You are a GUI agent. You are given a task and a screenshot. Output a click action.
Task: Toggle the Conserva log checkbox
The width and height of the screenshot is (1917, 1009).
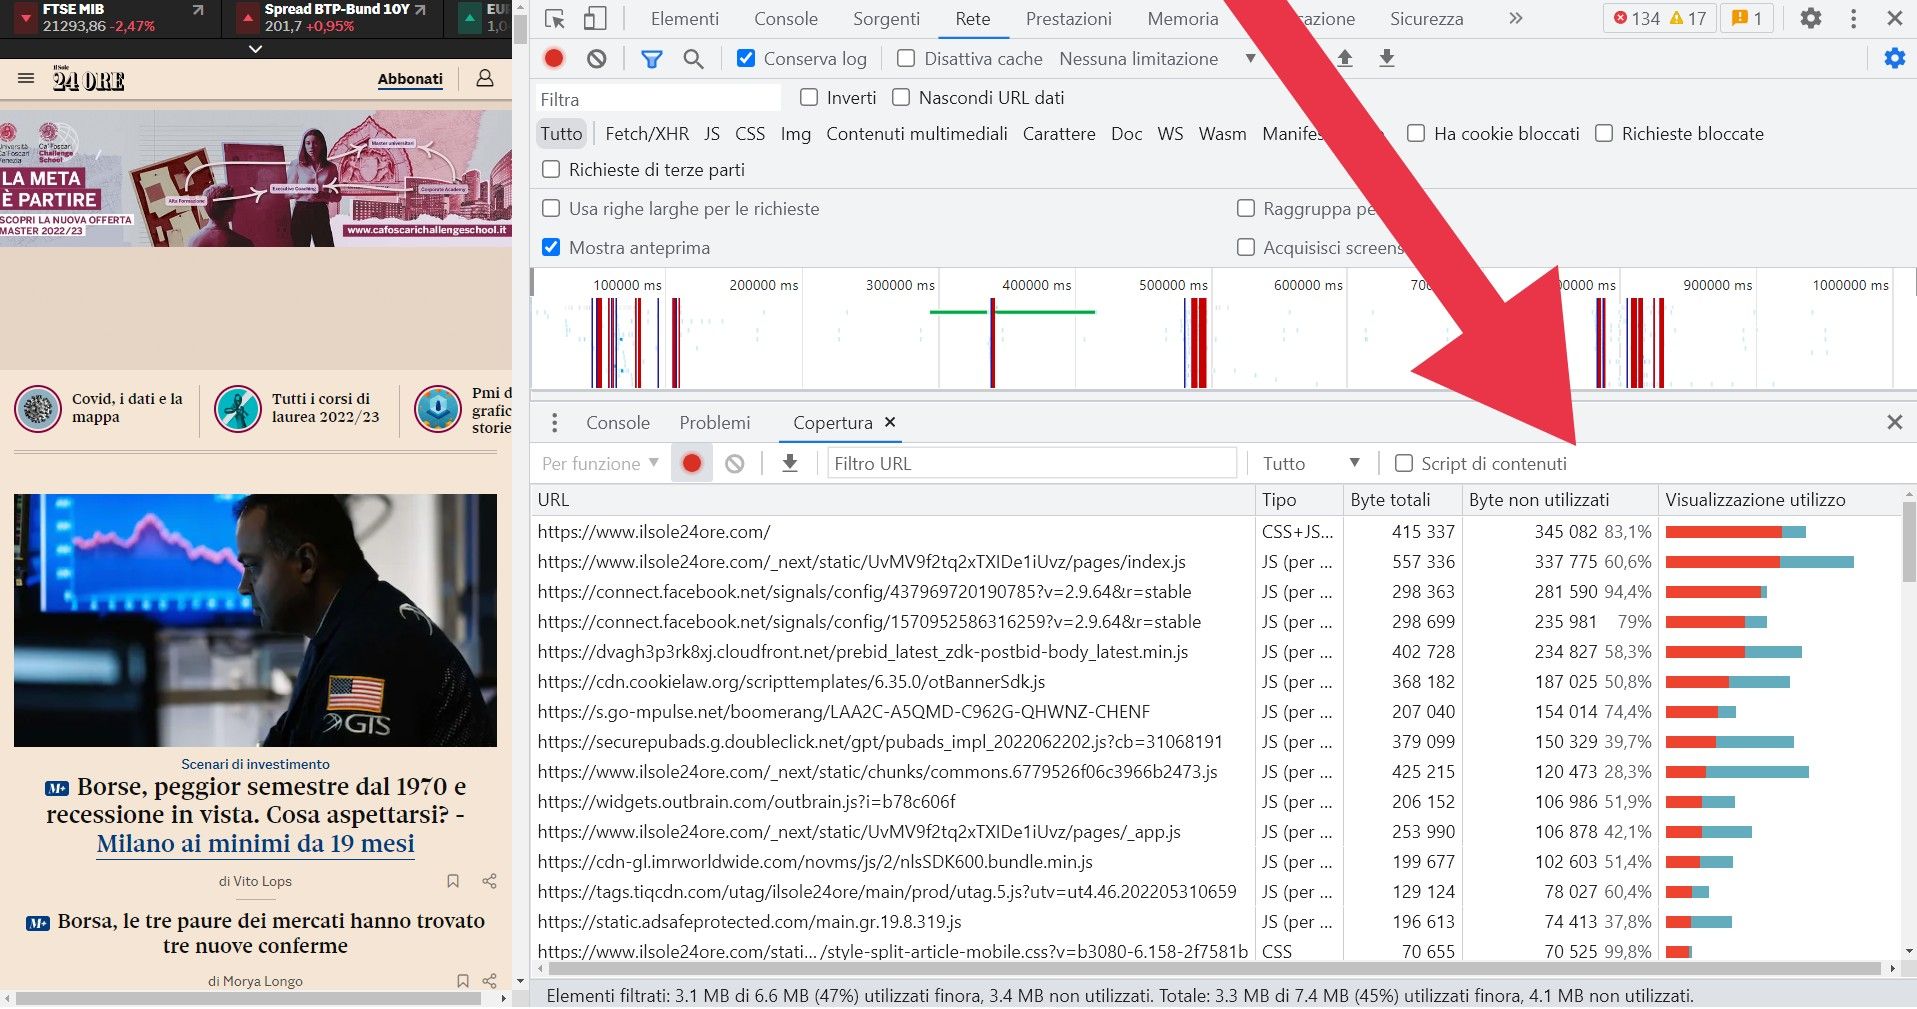[x=745, y=59]
